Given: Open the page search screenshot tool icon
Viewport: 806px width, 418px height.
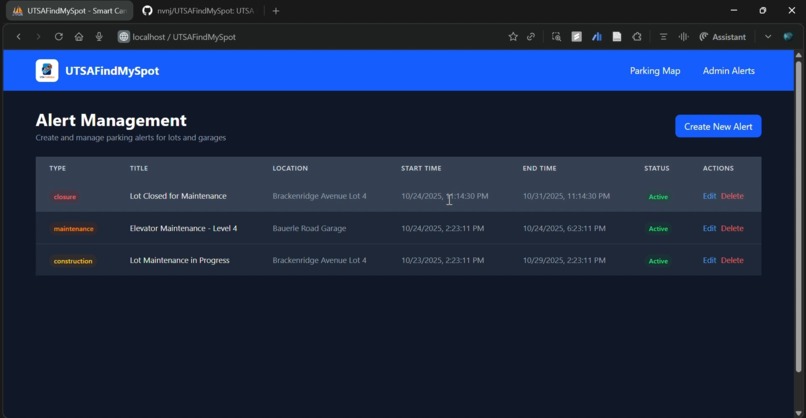Looking at the screenshot, I should [556, 37].
